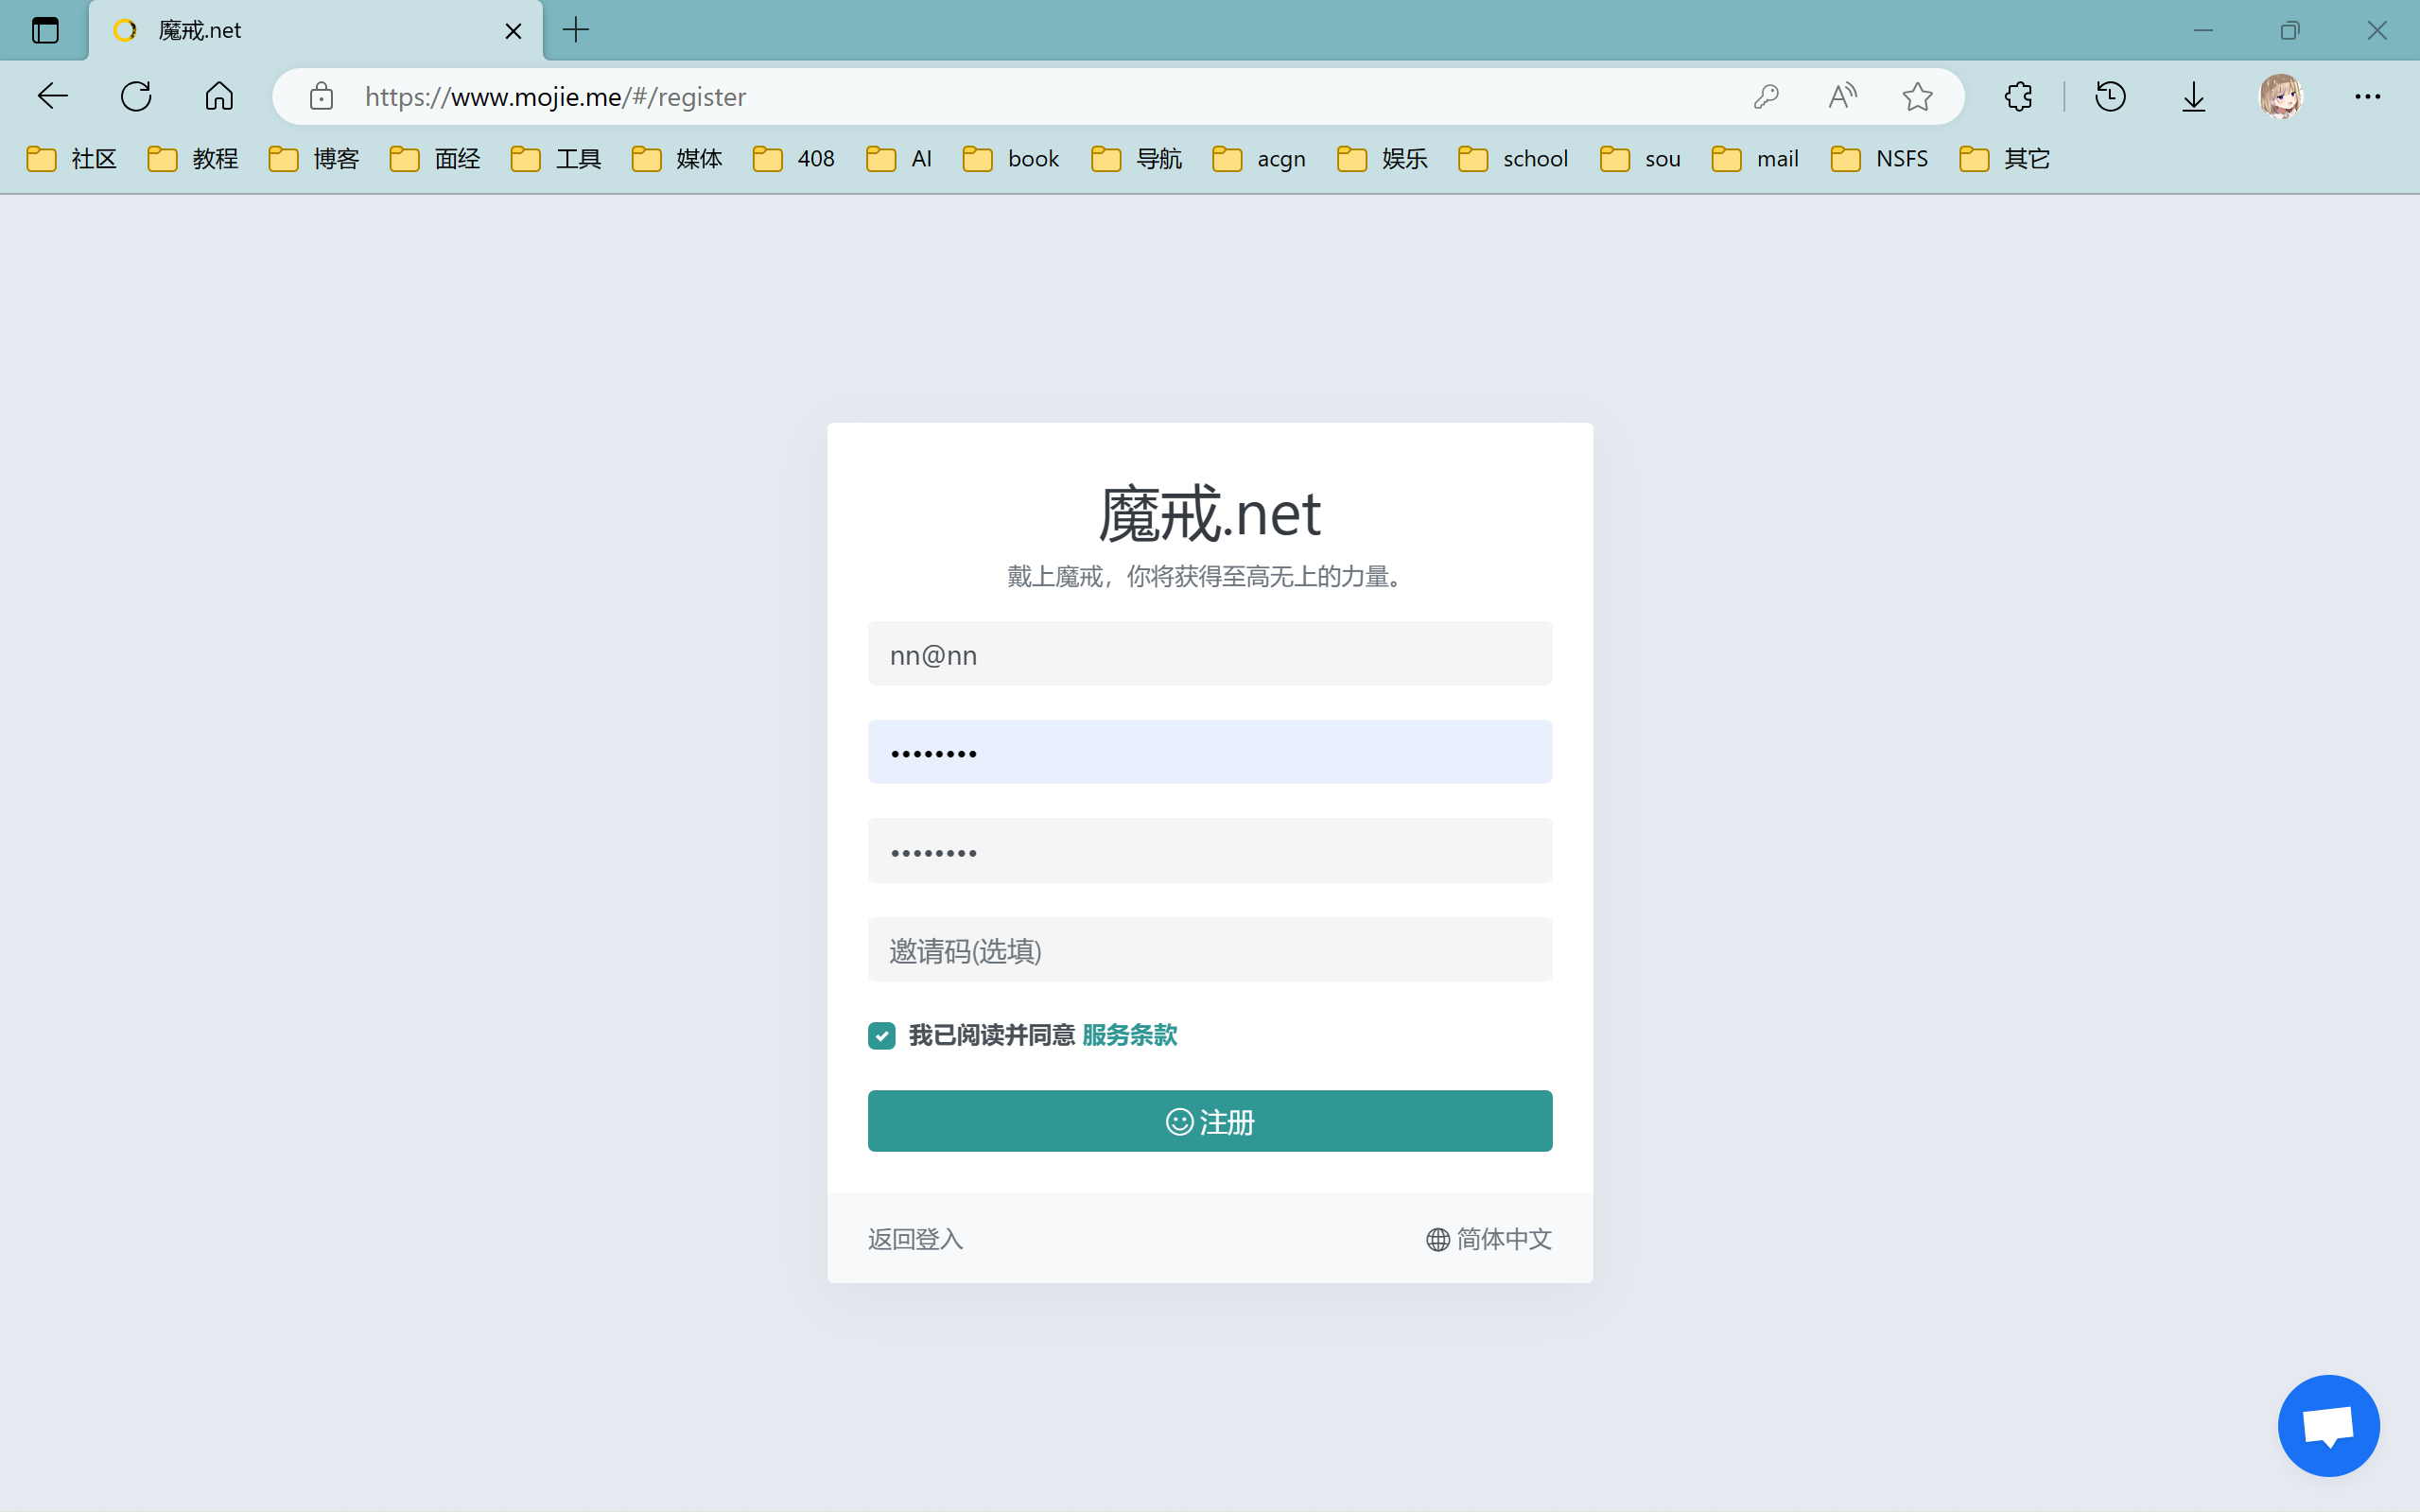Click the 返回登入 link

[915, 1239]
